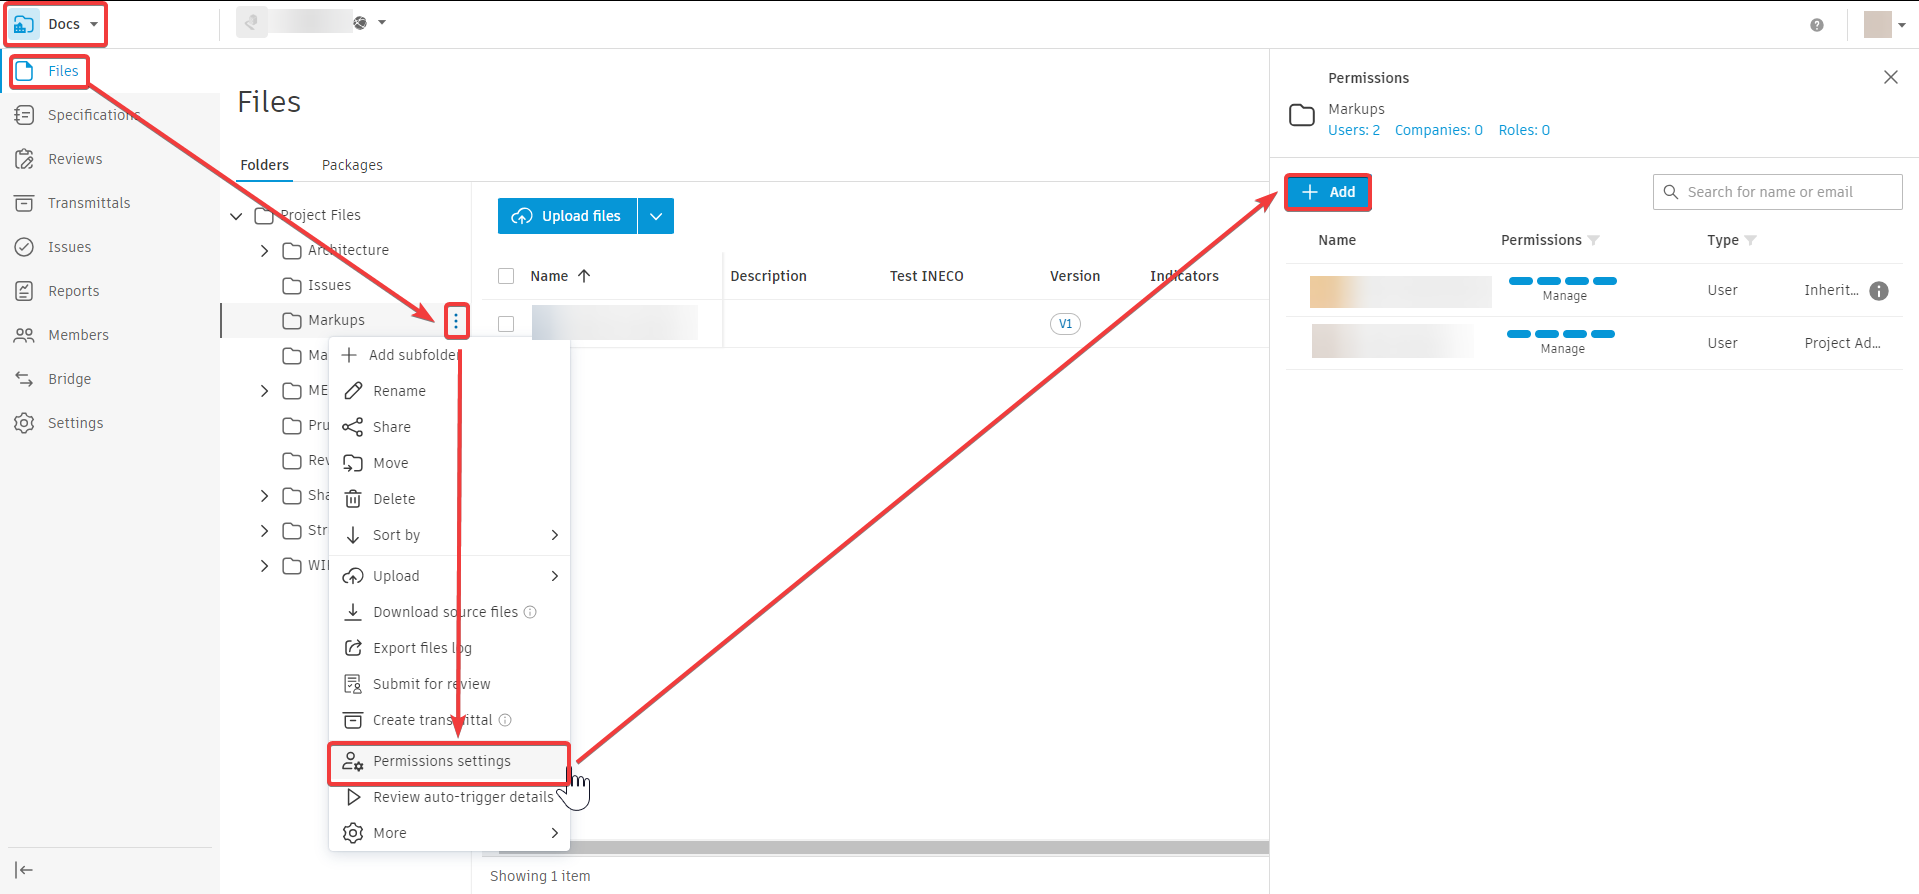
Task: Focus the Search for name or email field
Action: (x=1777, y=192)
